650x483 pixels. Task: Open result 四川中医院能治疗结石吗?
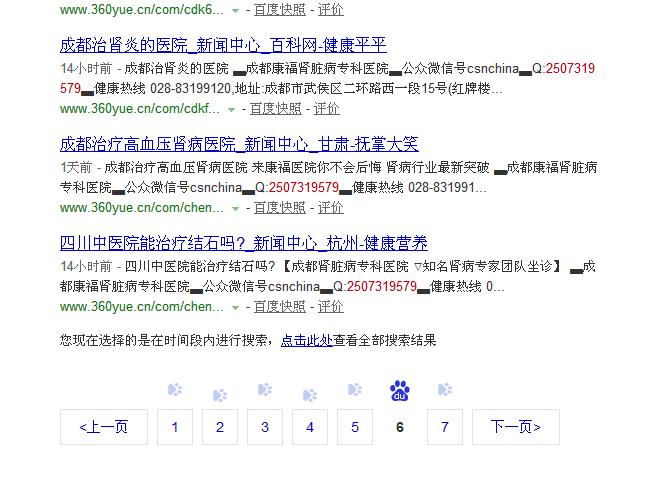pyautogui.click(x=244, y=243)
